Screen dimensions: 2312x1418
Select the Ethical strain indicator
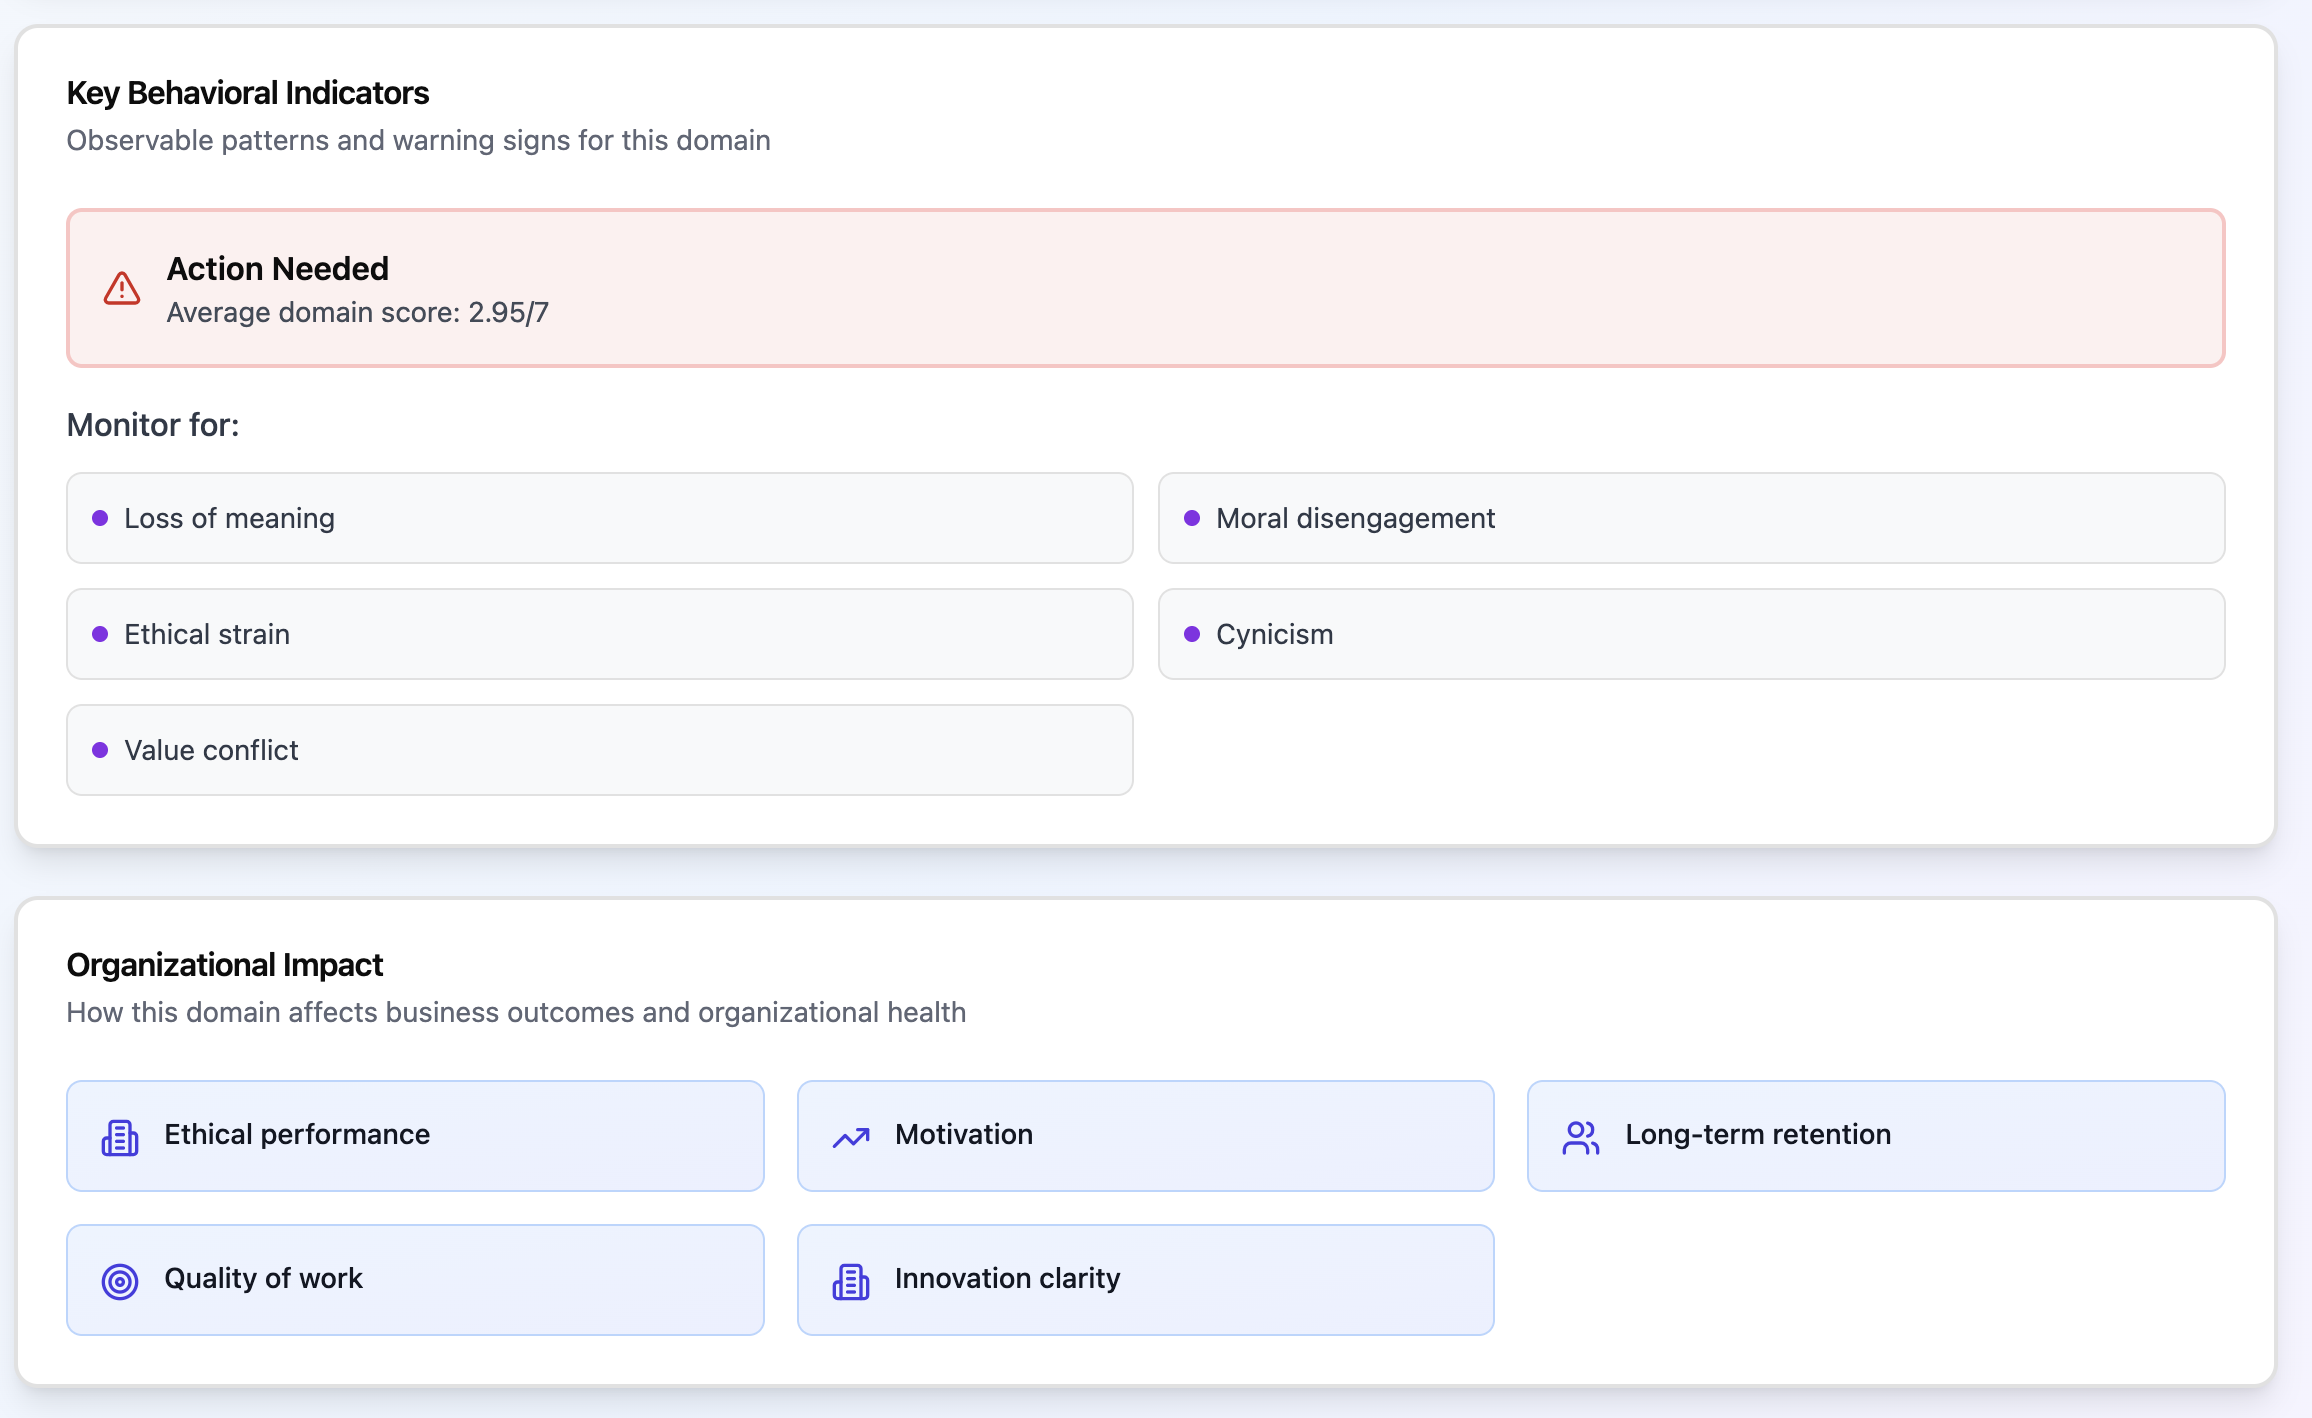(x=599, y=634)
